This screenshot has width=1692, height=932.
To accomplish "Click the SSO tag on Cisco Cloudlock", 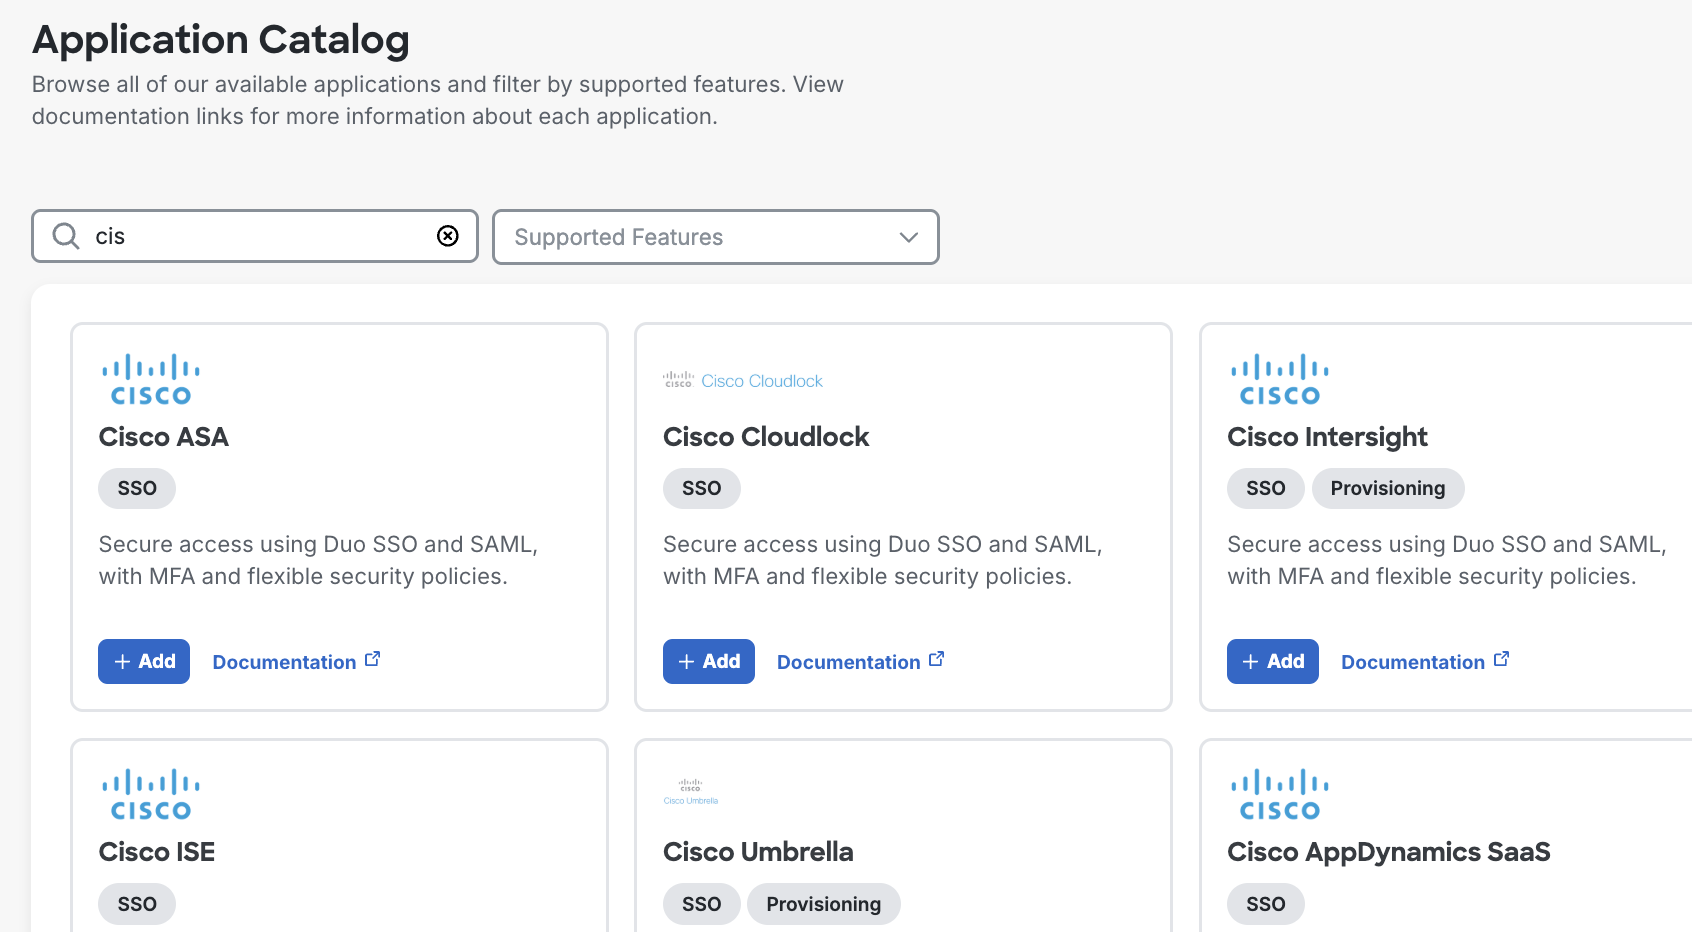I will pyautogui.click(x=701, y=488).
